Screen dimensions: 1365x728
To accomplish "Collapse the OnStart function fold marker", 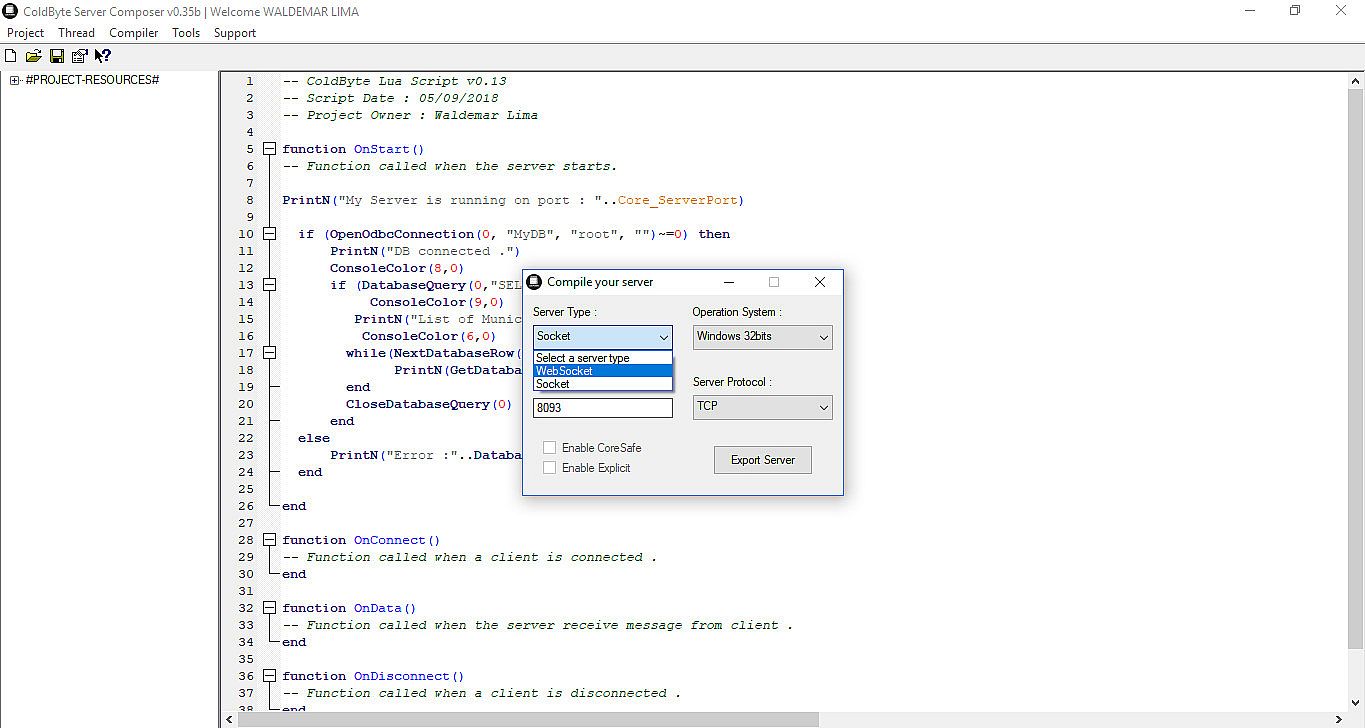I will (269, 149).
